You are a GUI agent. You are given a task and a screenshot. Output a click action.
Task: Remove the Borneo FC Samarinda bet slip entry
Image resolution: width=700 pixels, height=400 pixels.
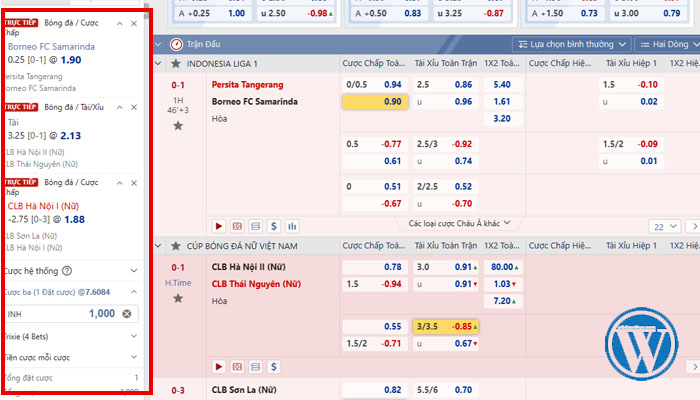pos(134,24)
